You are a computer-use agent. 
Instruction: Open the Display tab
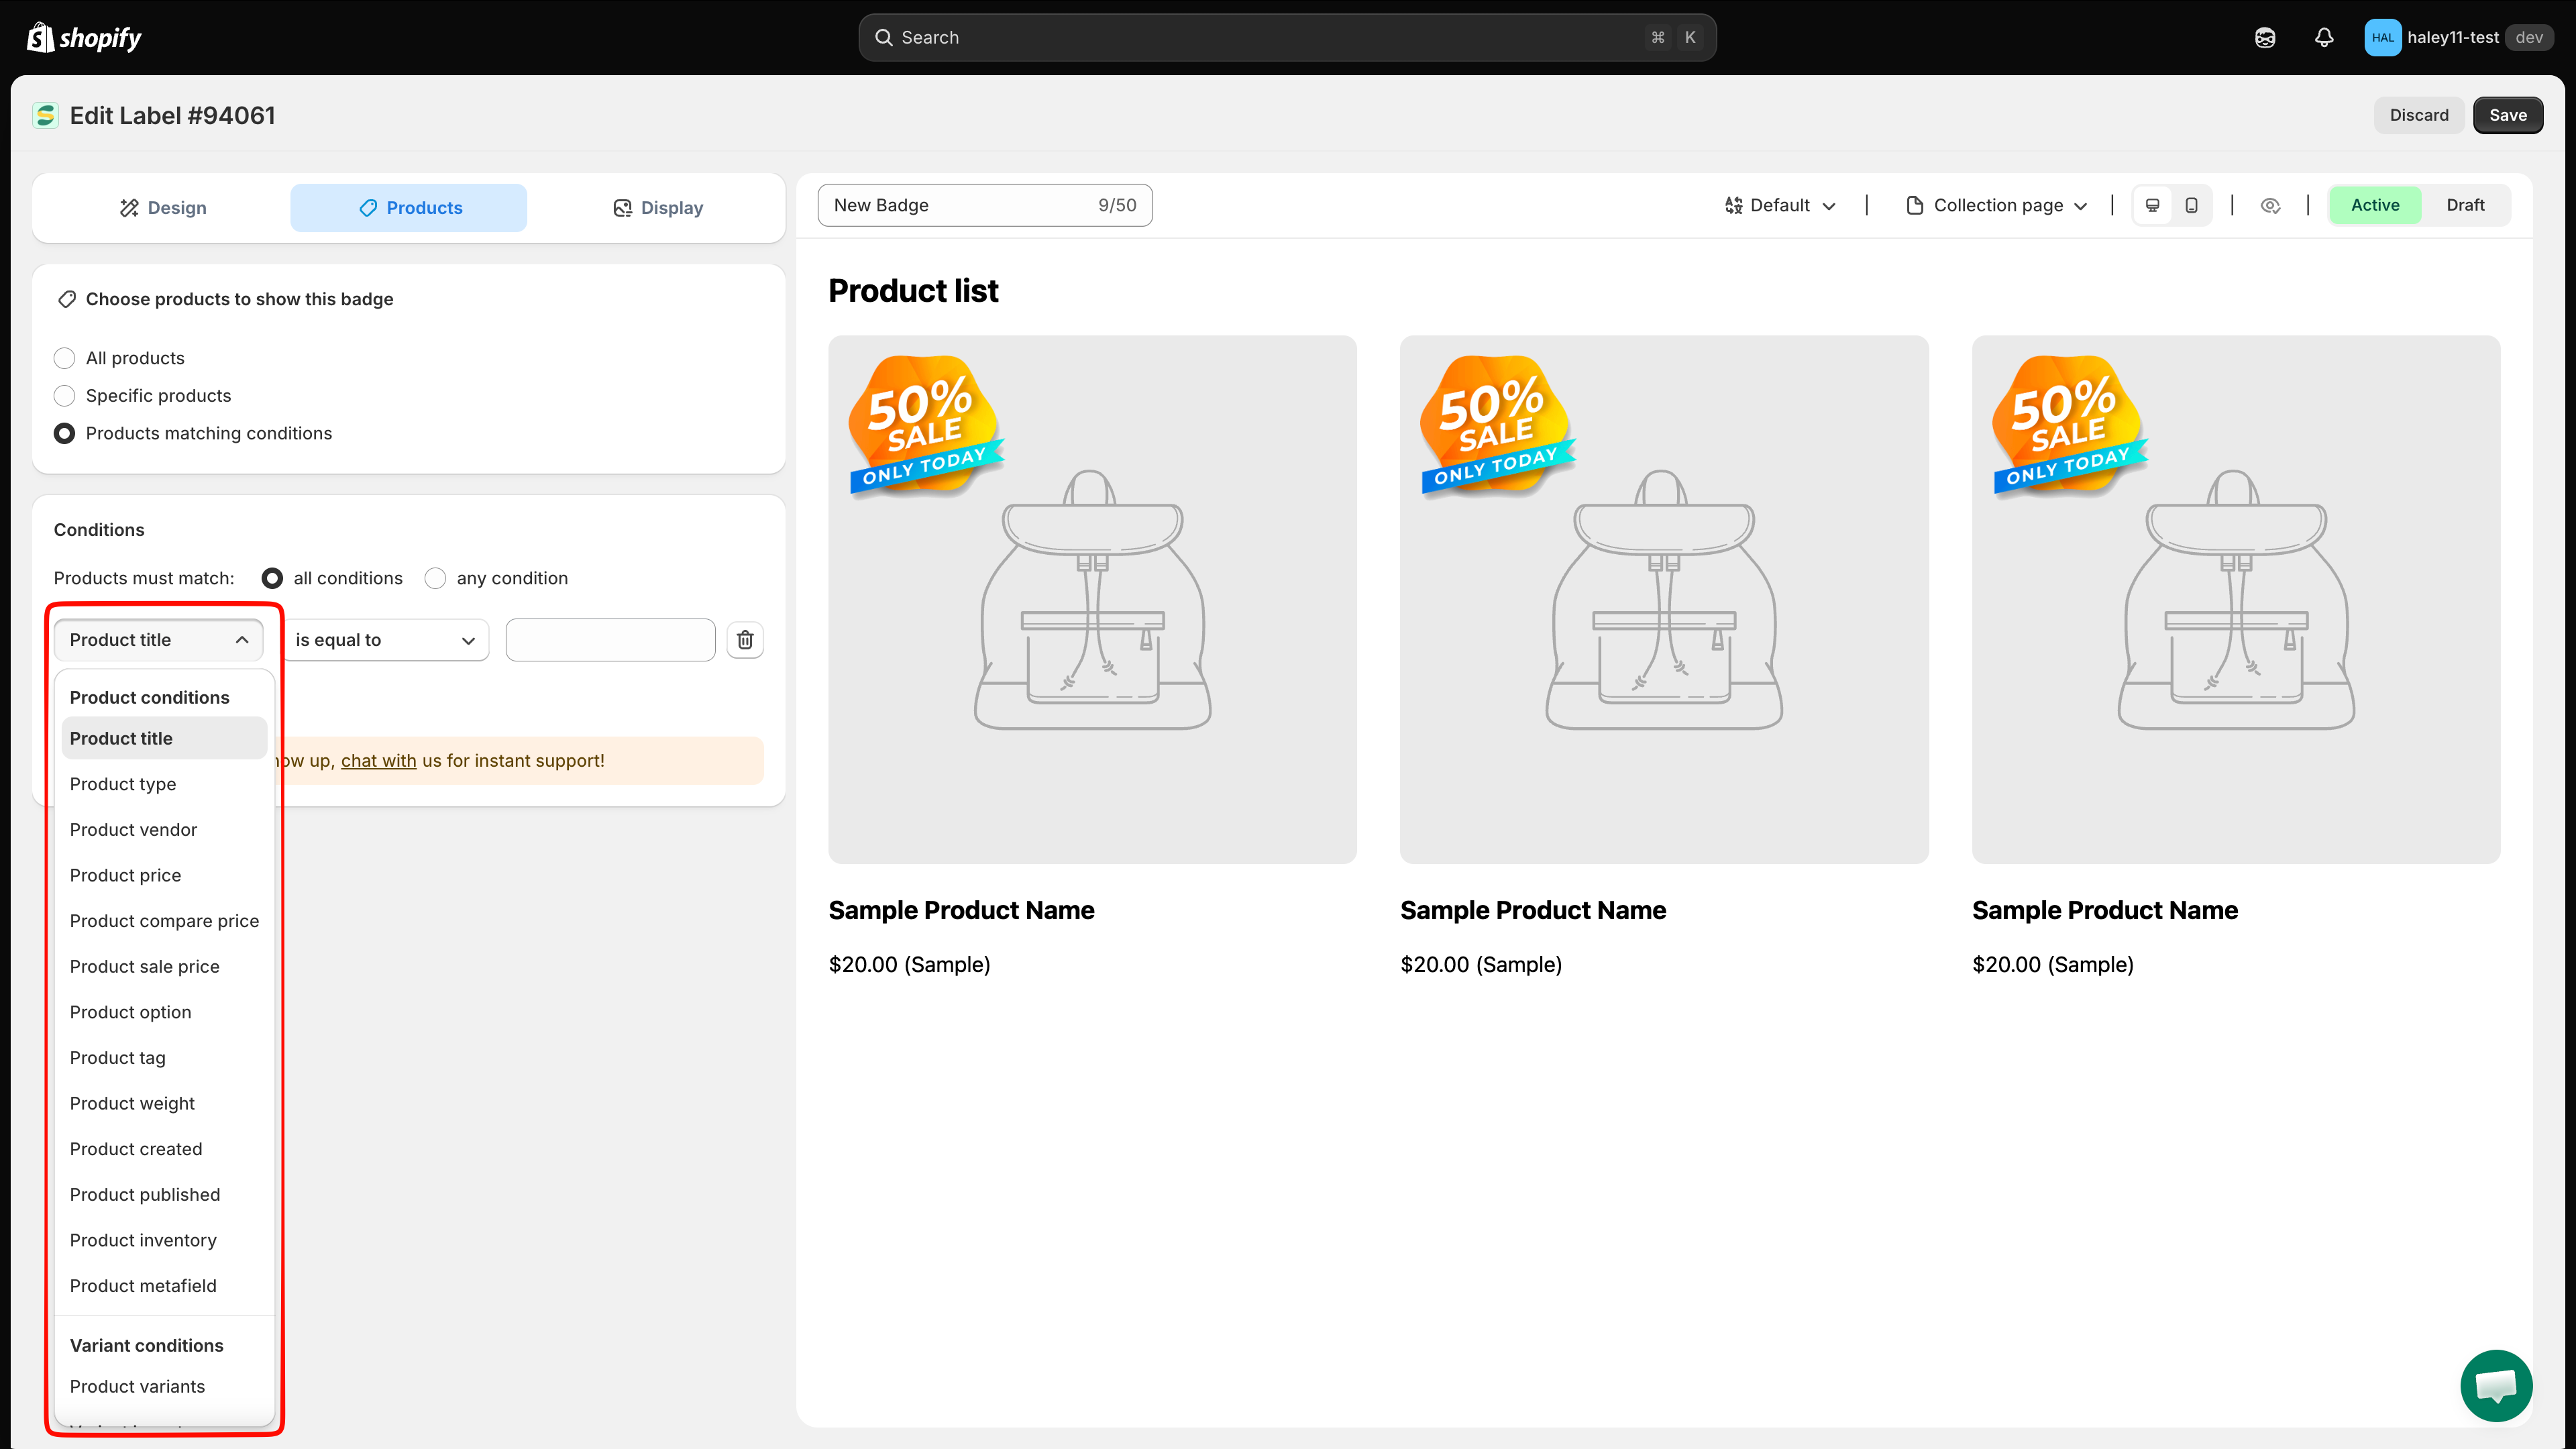click(657, 208)
